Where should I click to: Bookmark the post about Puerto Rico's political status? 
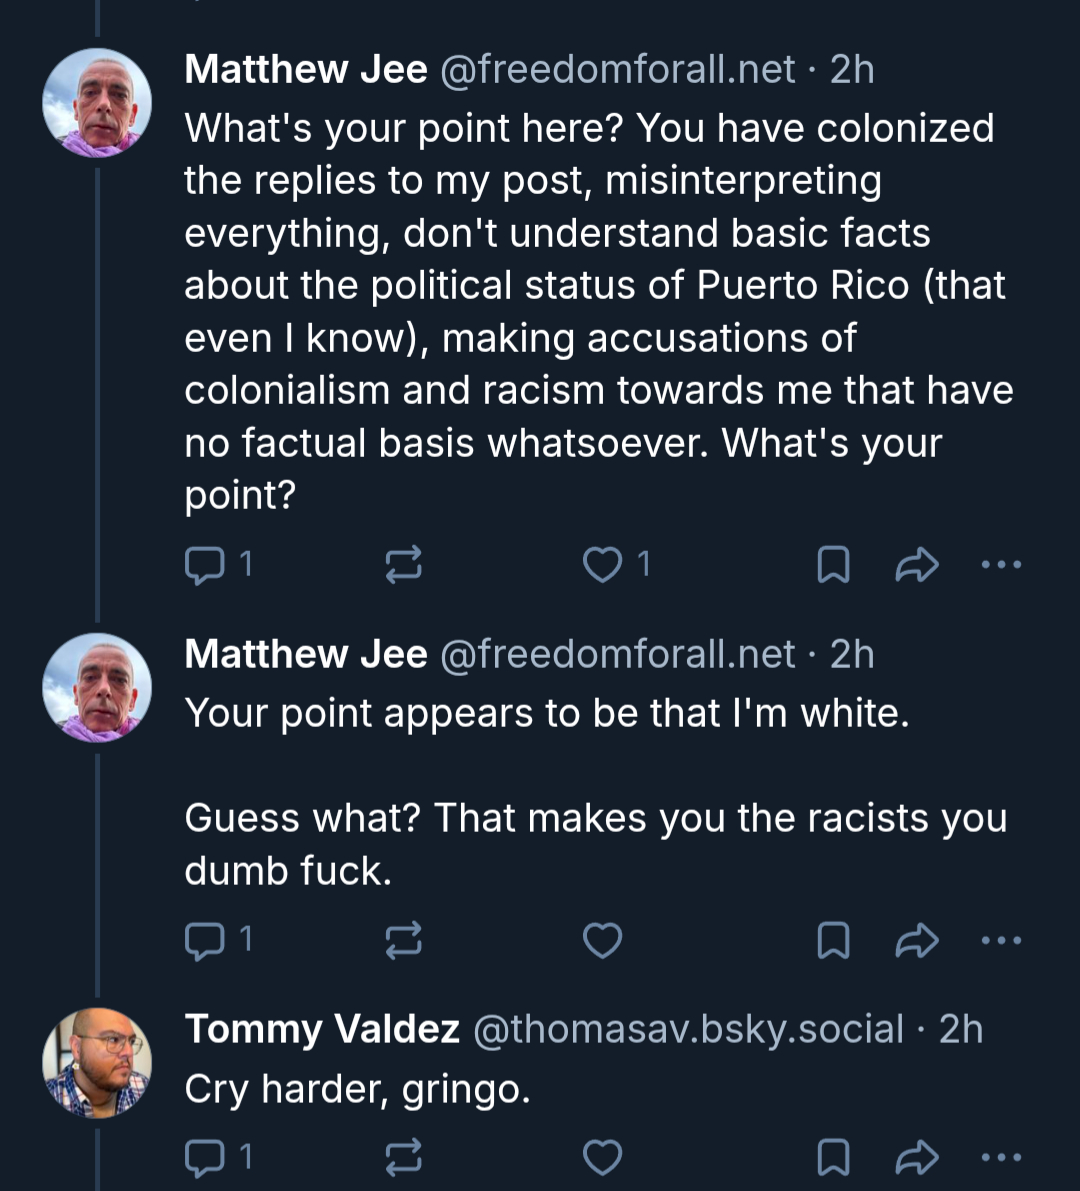tap(833, 565)
